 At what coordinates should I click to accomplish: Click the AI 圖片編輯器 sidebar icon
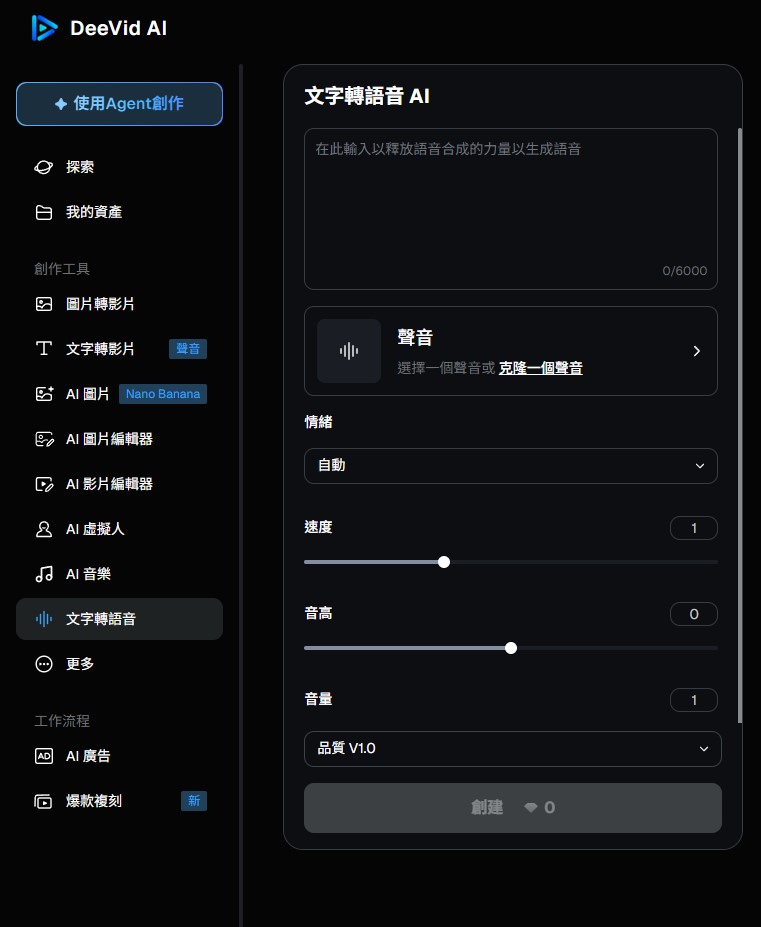[44, 439]
